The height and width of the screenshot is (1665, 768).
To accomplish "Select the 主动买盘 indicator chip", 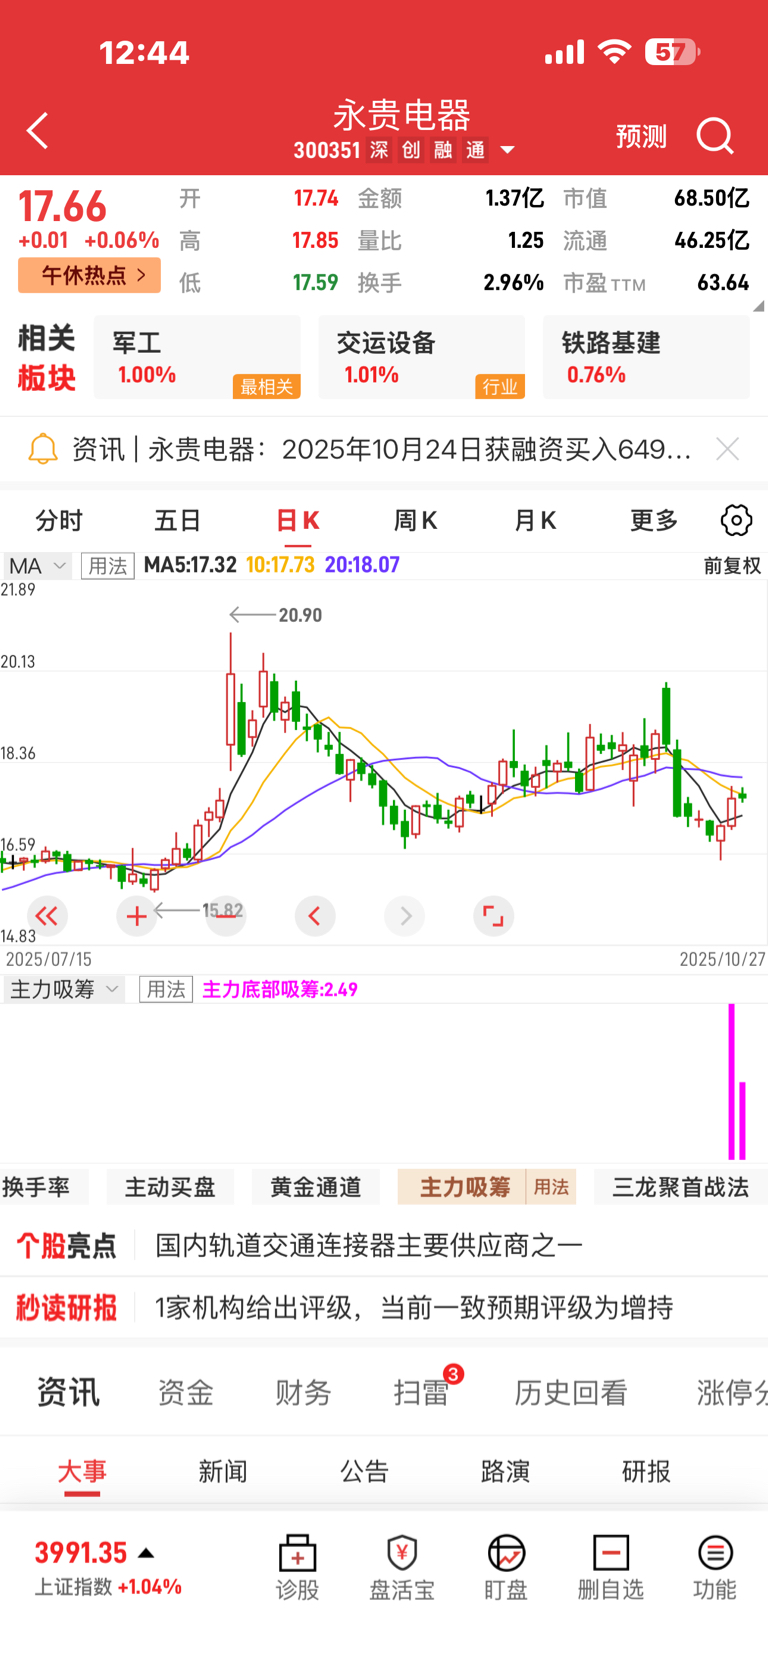I will pos(170,1187).
